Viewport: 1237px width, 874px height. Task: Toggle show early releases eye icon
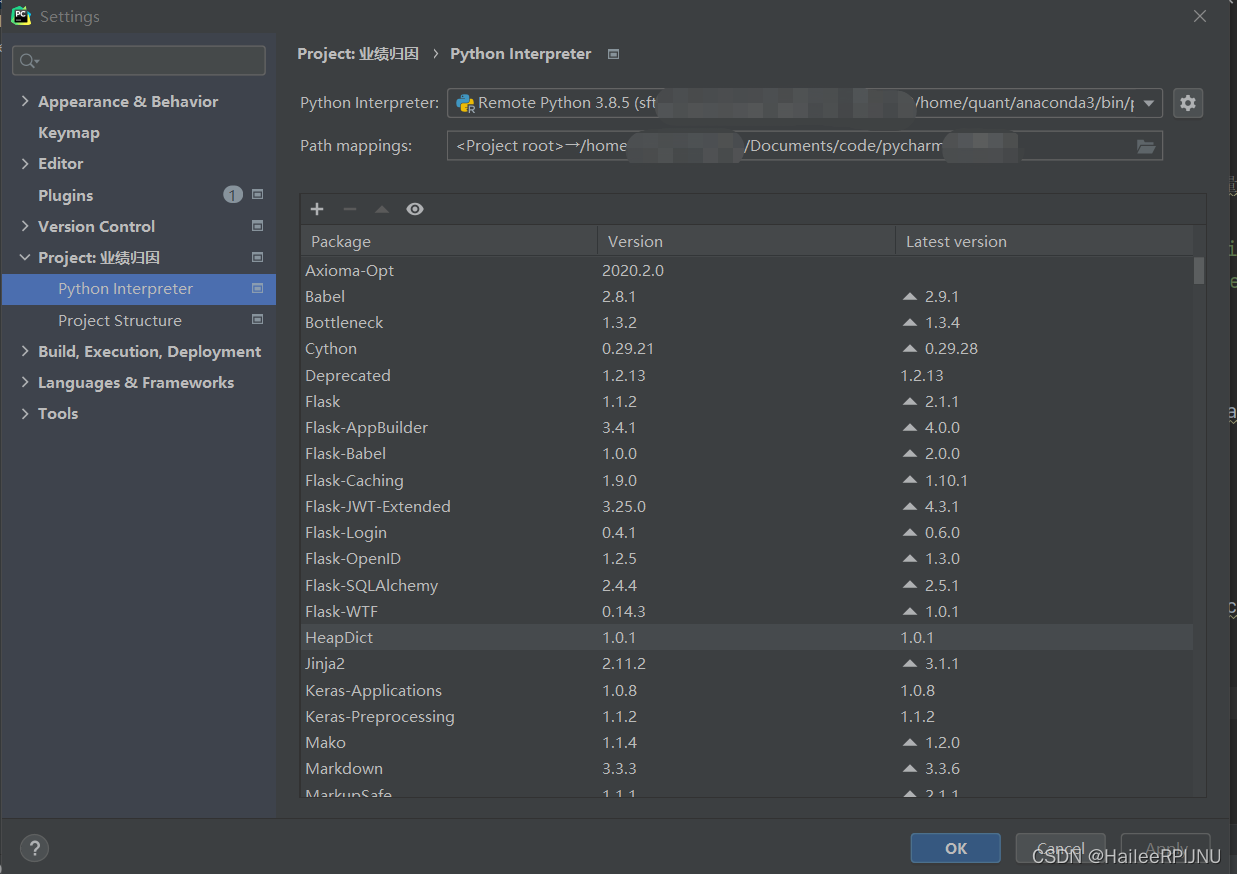[415, 209]
